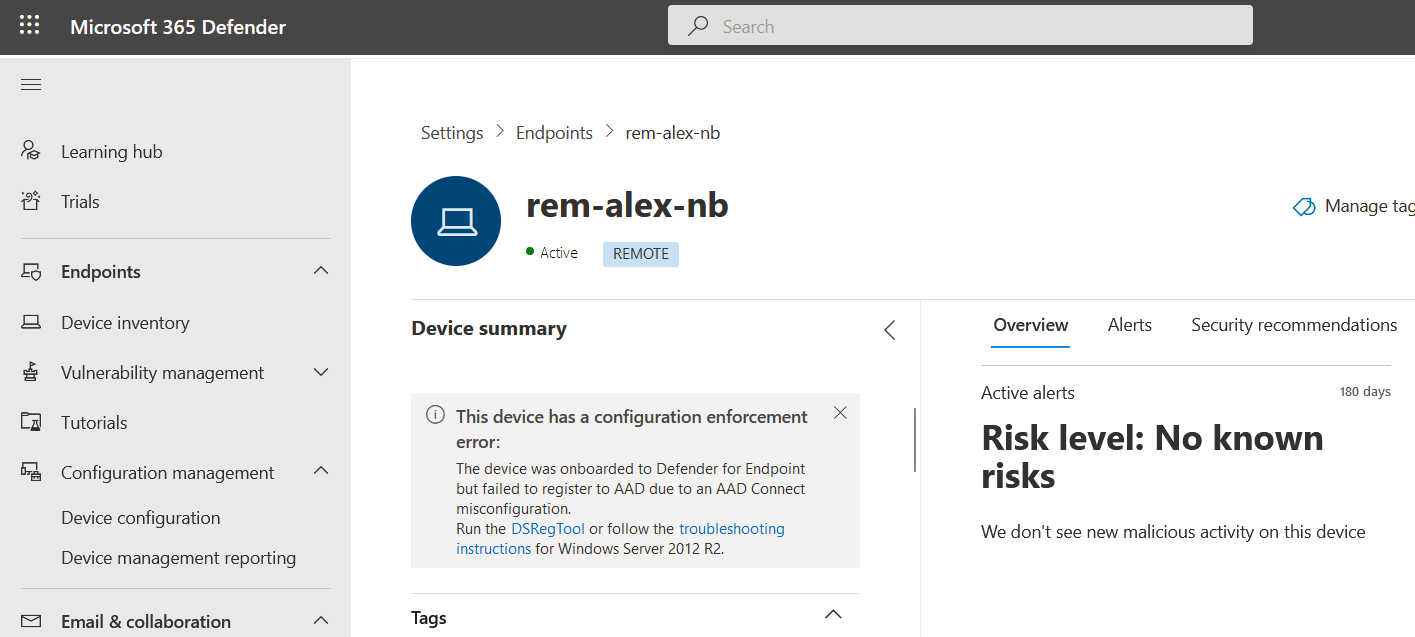Click the Endpoints shield icon
Image resolution: width=1415 pixels, height=637 pixels.
31,272
